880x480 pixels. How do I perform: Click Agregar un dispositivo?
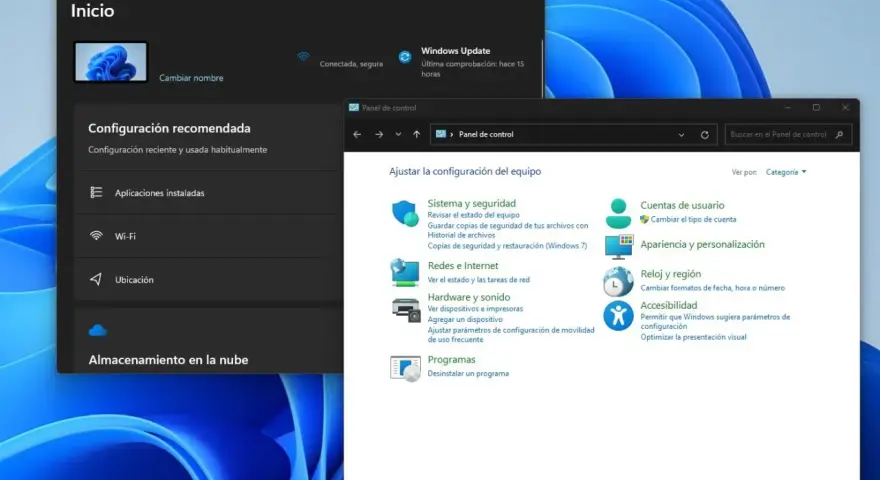[x=465, y=319]
